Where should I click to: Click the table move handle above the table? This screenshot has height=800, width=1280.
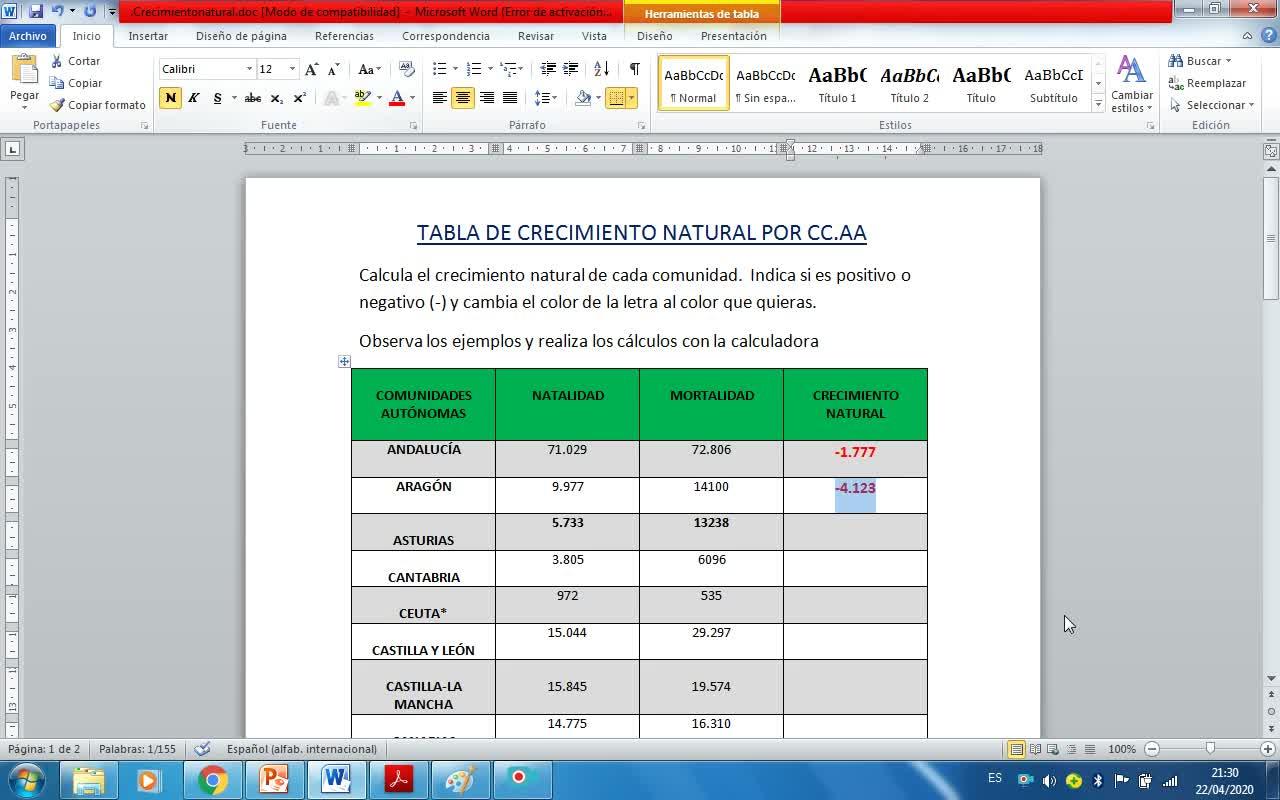coord(344,361)
